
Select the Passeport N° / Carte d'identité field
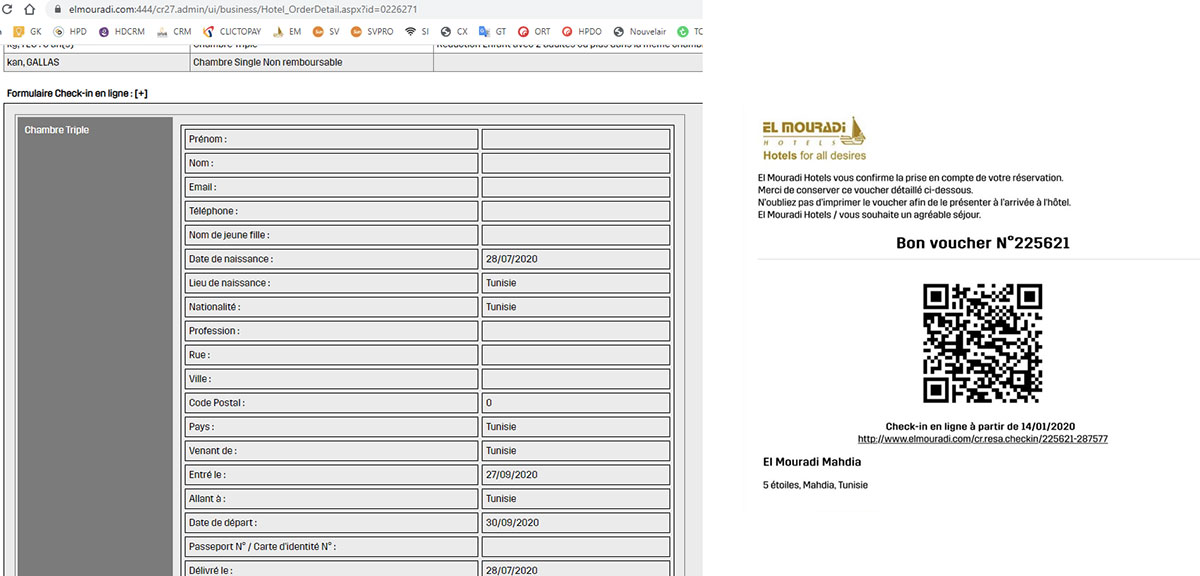(x=575, y=547)
